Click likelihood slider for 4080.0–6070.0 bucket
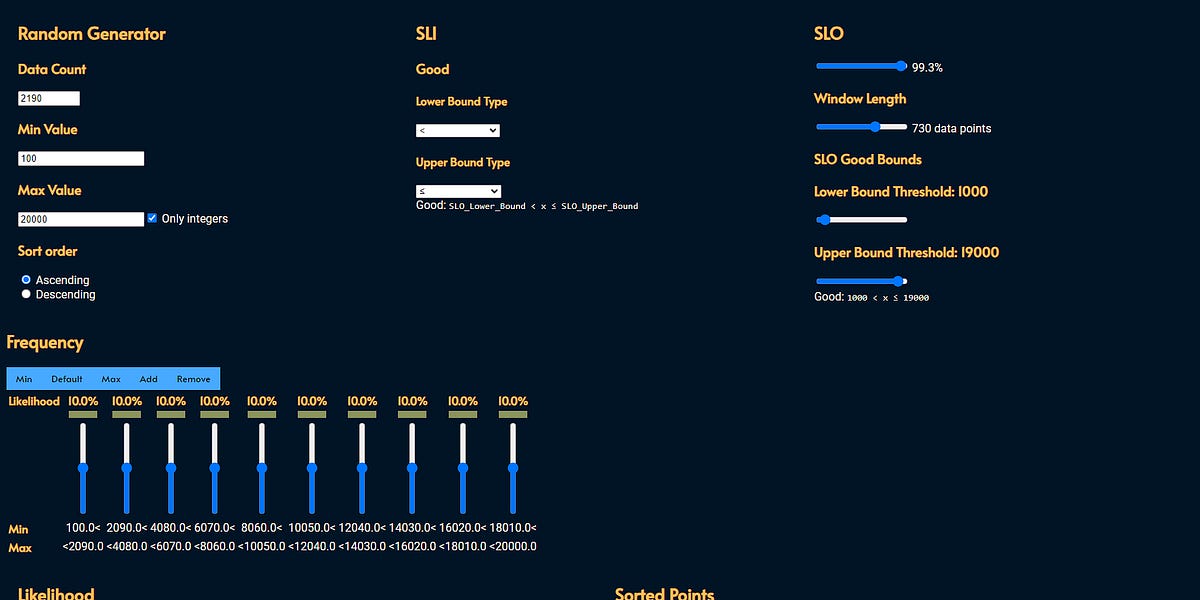The width and height of the screenshot is (1200, 600). [171, 468]
